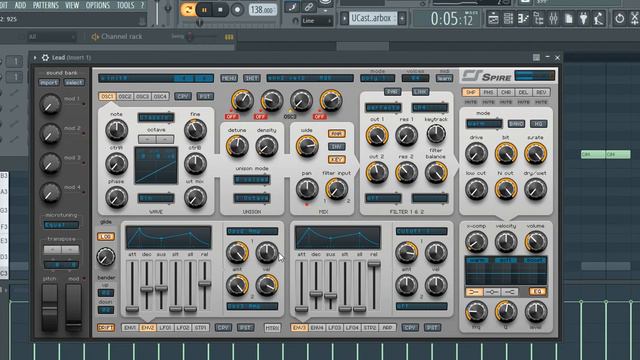Switch to the LFO1 tab
Image resolution: width=640 pixels, height=360 pixels.
[165, 328]
